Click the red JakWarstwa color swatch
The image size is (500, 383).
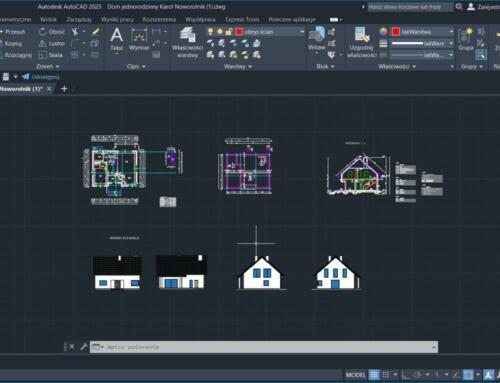pyautogui.click(x=396, y=32)
